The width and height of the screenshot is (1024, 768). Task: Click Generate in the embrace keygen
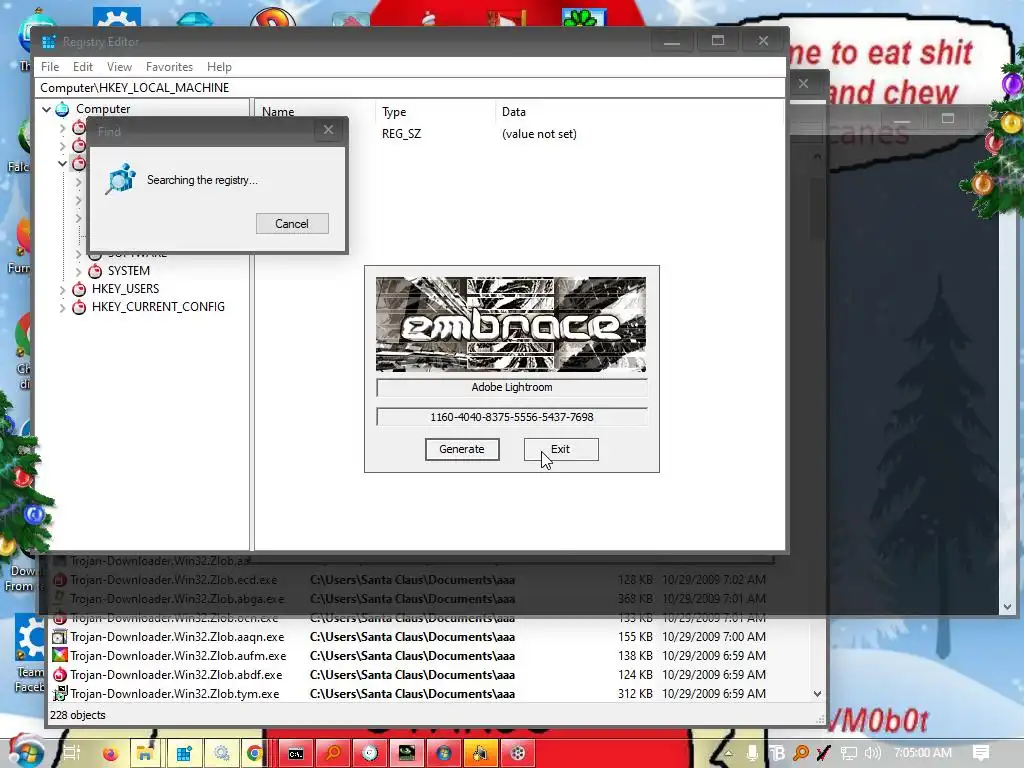(462, 449)
